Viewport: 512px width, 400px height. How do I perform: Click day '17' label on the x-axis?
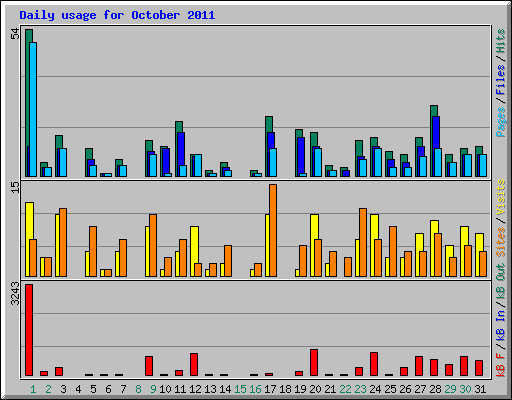270,389
